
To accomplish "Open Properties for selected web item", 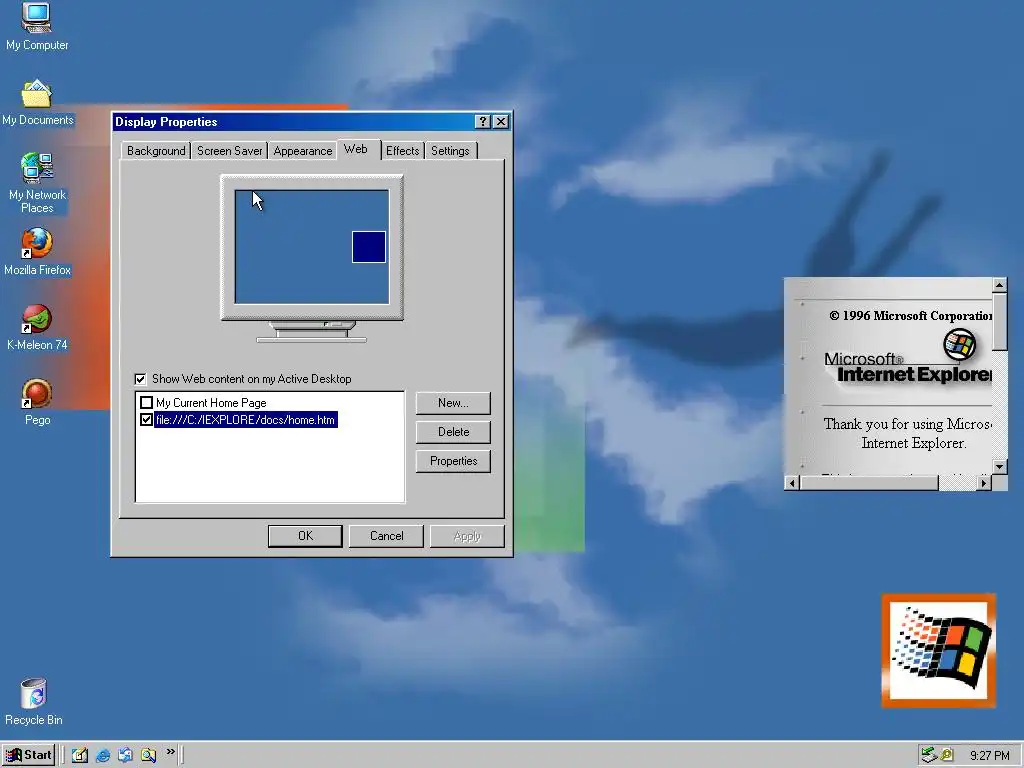I will pos(453,461).
